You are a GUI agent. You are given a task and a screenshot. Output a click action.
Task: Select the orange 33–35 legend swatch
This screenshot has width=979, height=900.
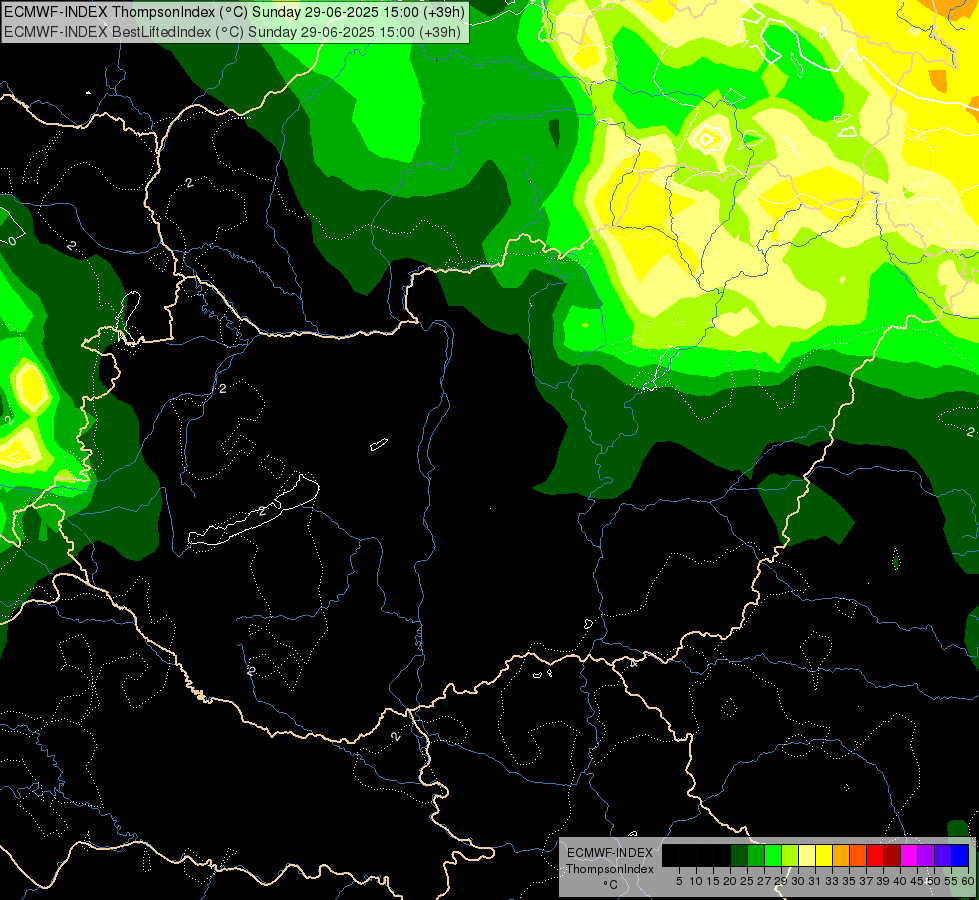click(x=841, y=855)
